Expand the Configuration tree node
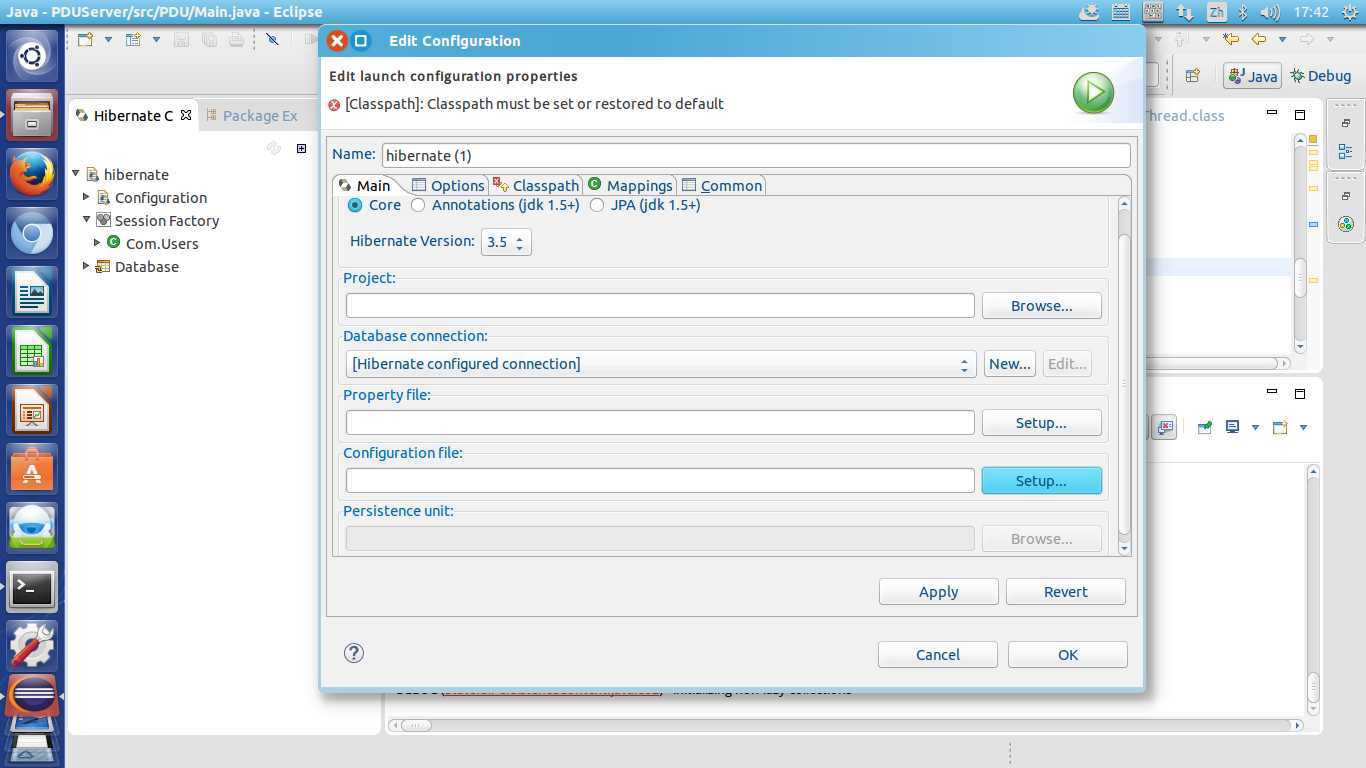The height and width of the screenshot is (768, 1366). tap(86, 197)
